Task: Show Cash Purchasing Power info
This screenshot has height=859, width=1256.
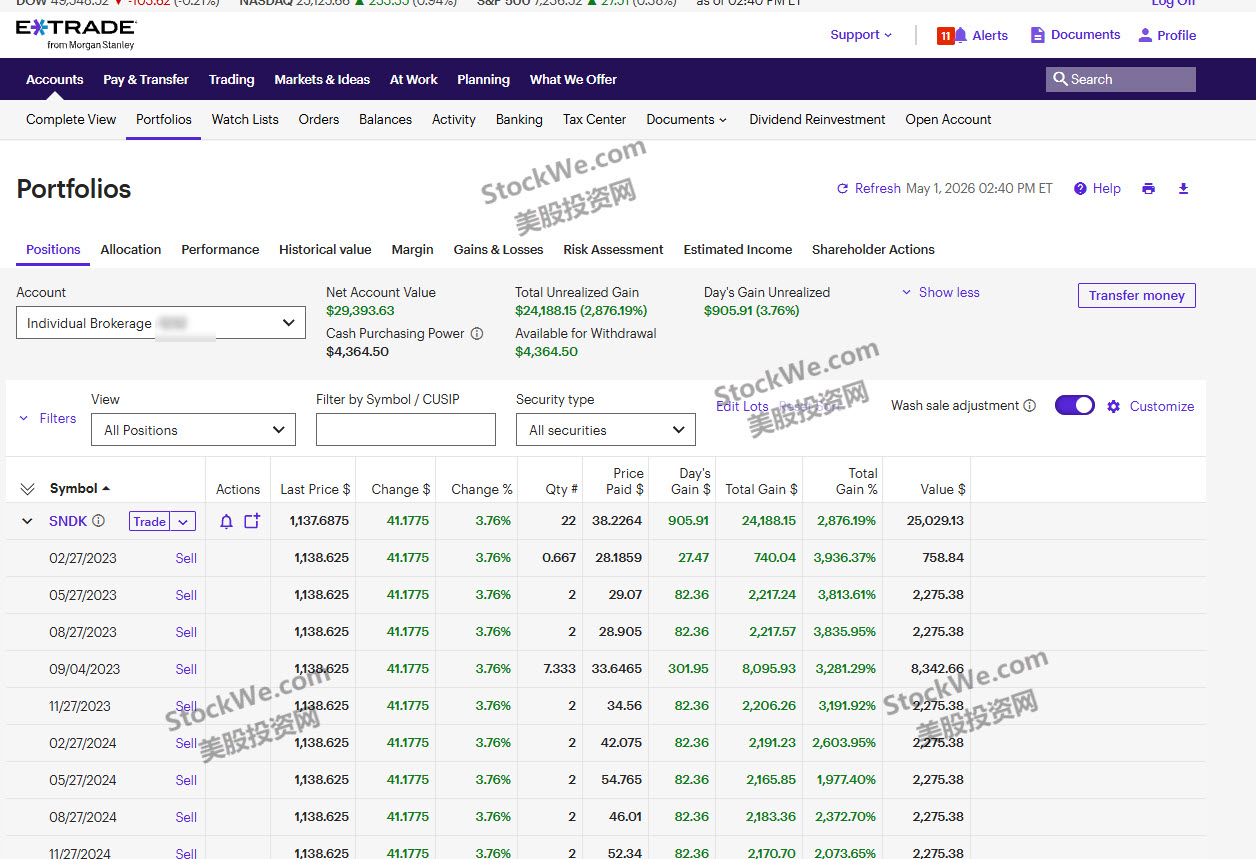Action: tap(477, 334)
